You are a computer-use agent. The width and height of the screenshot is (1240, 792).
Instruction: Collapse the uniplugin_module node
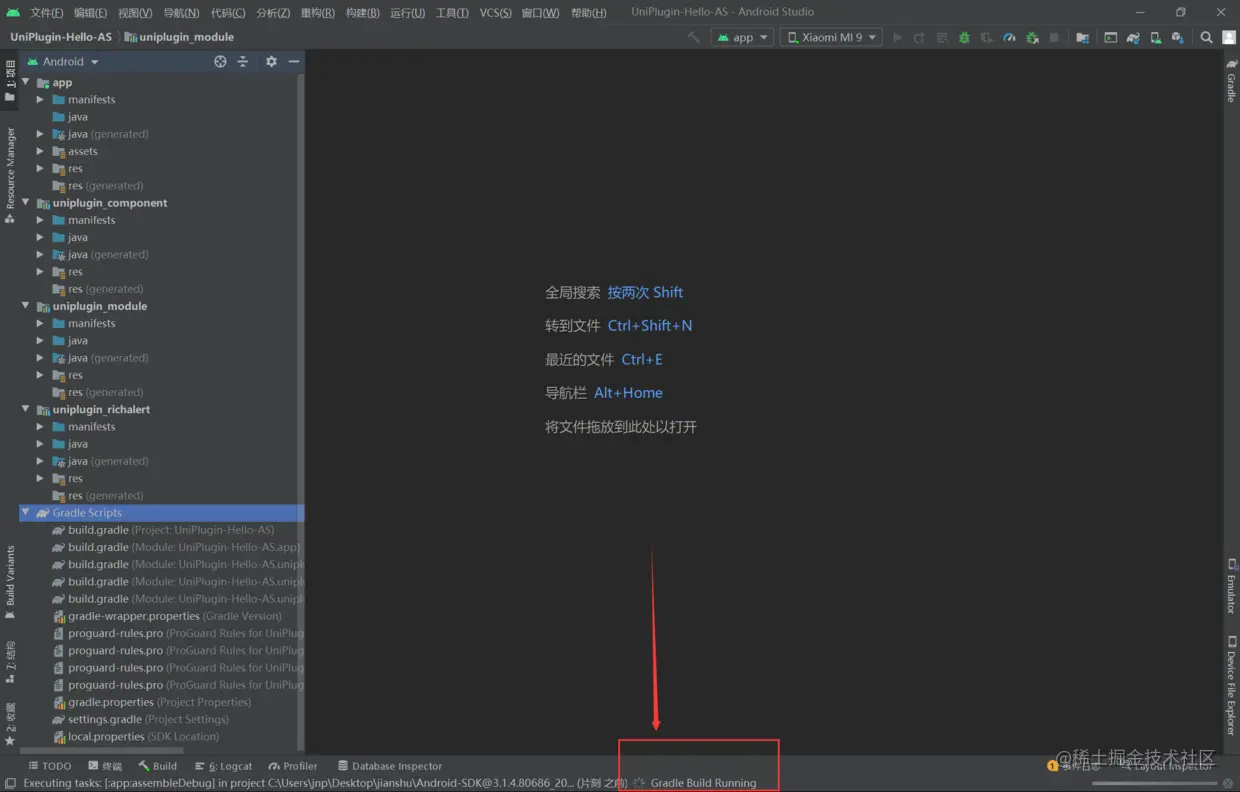26,306
